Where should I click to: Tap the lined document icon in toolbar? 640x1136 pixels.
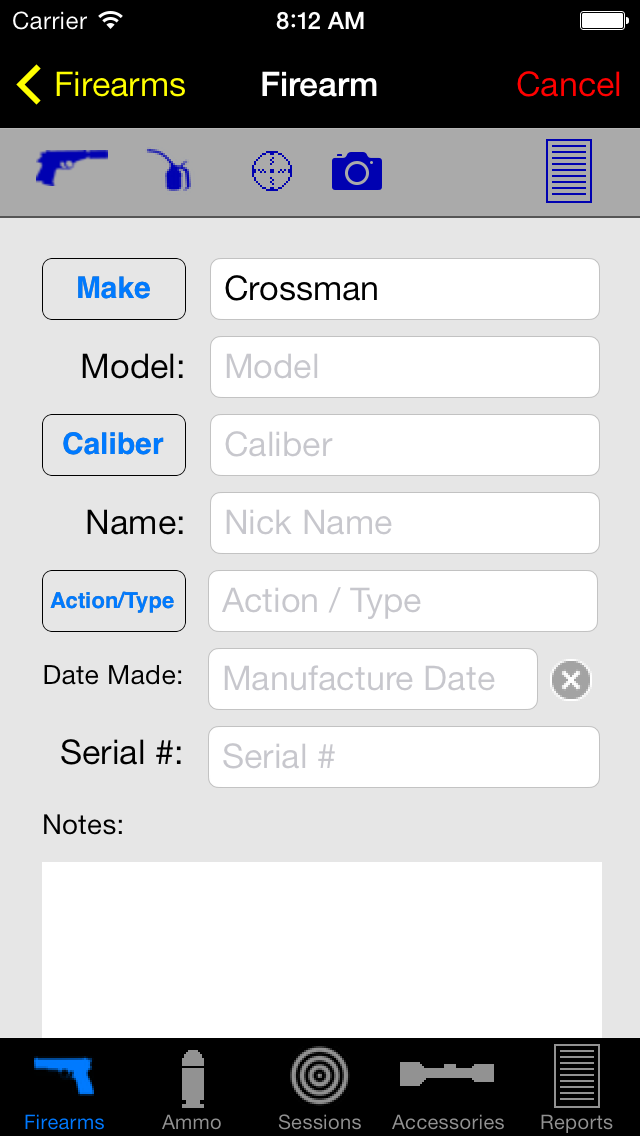coord(568,172)
